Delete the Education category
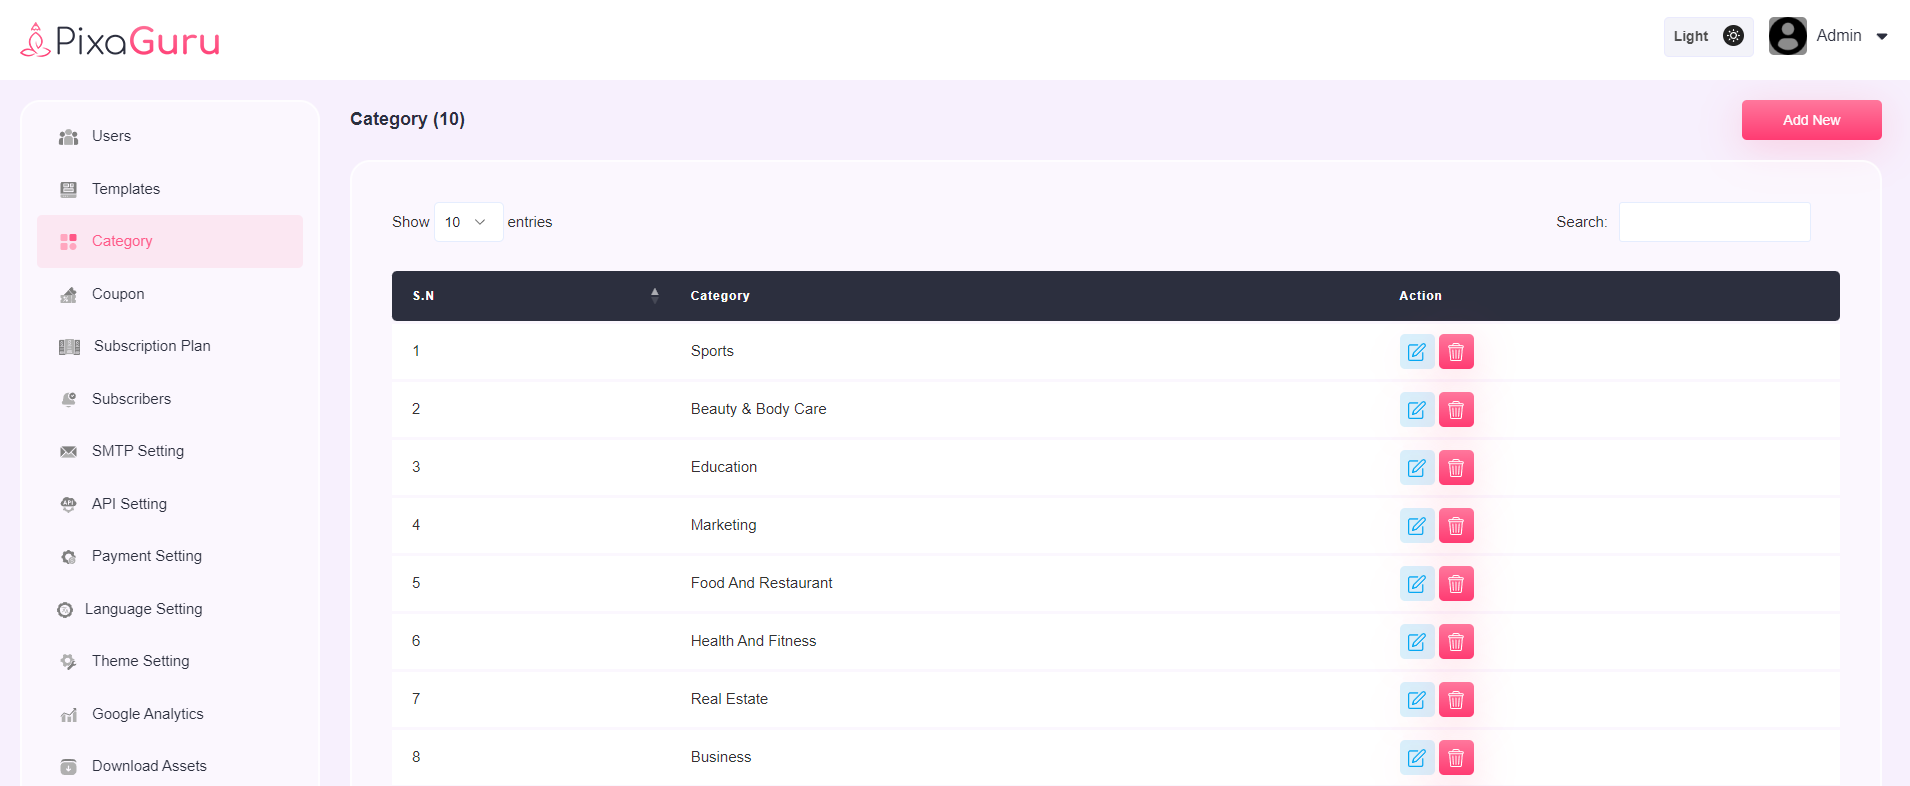The height and width of the screenshot is (786, 1910). coord(1456,468)
